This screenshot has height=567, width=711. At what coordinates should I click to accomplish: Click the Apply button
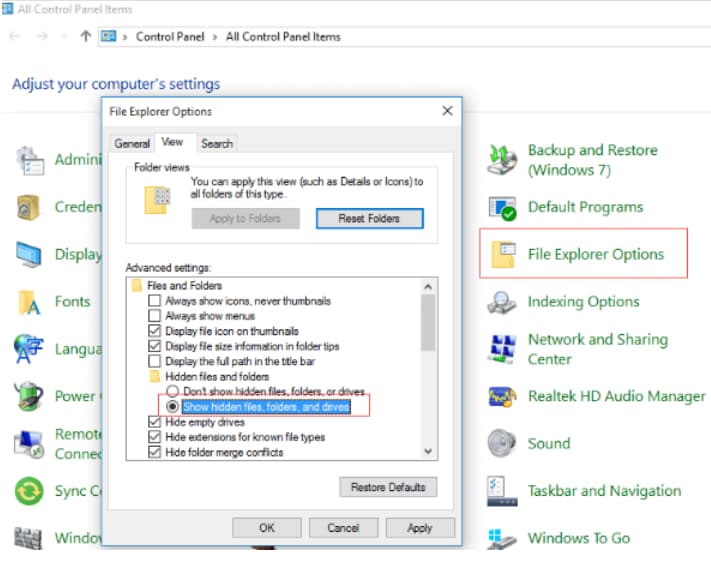420,528
